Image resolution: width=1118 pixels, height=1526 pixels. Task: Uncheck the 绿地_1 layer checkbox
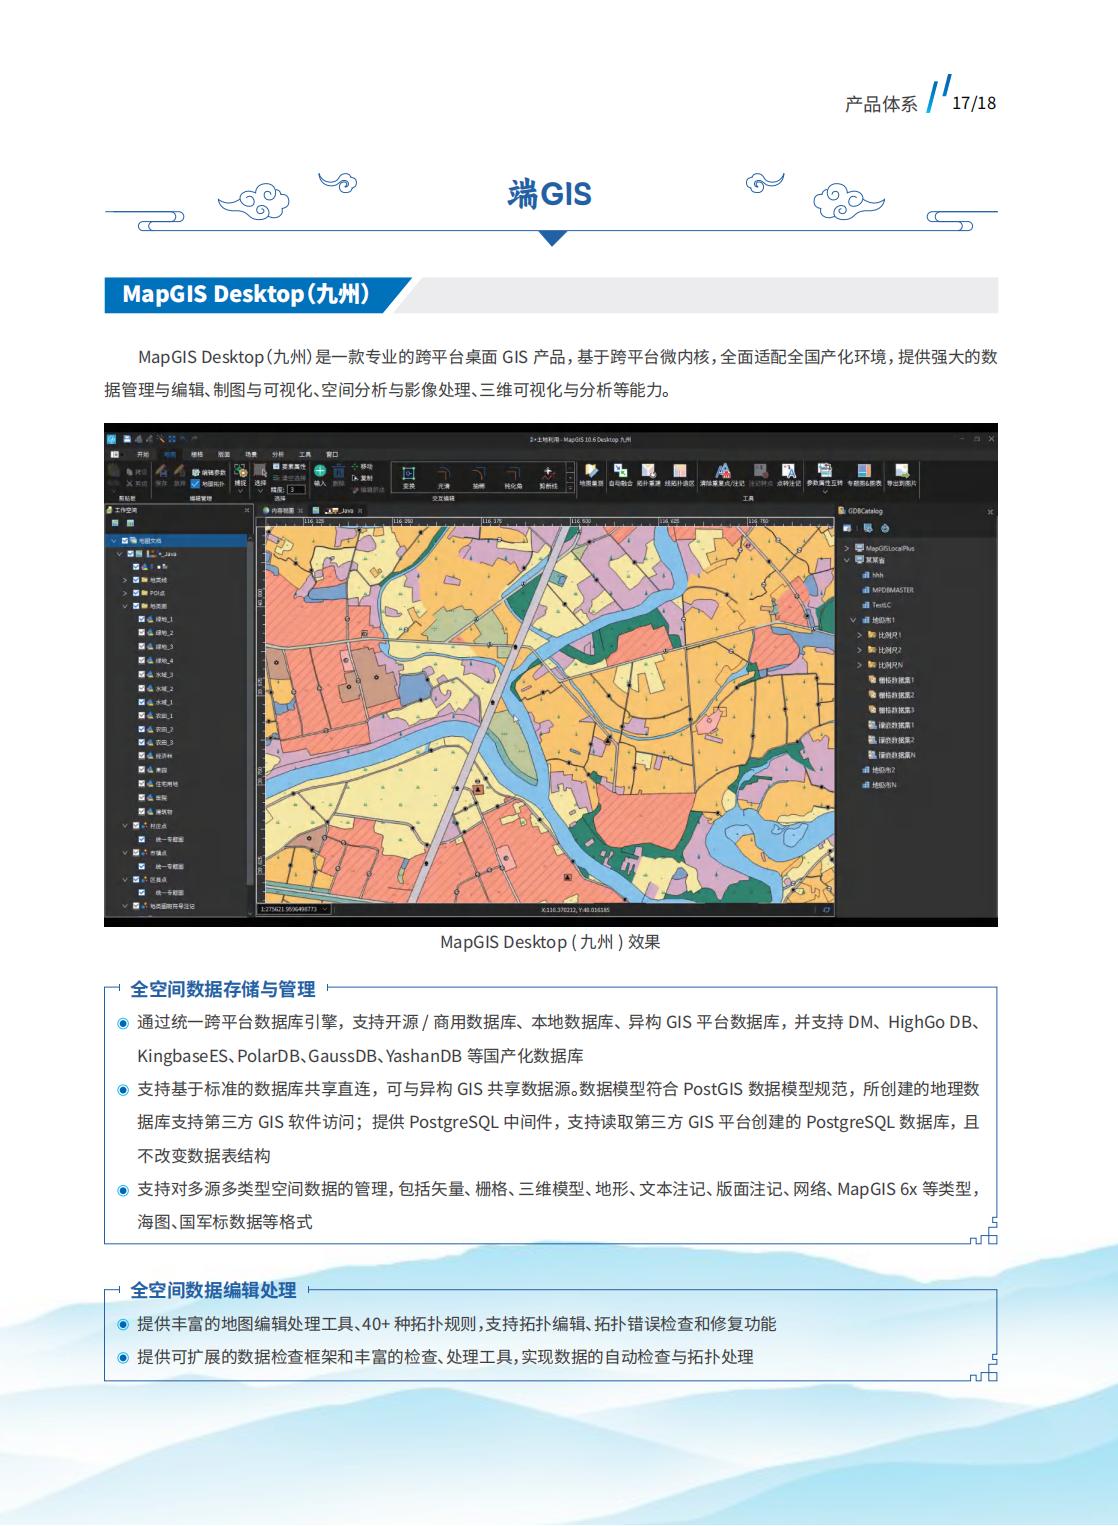[143, 620]
